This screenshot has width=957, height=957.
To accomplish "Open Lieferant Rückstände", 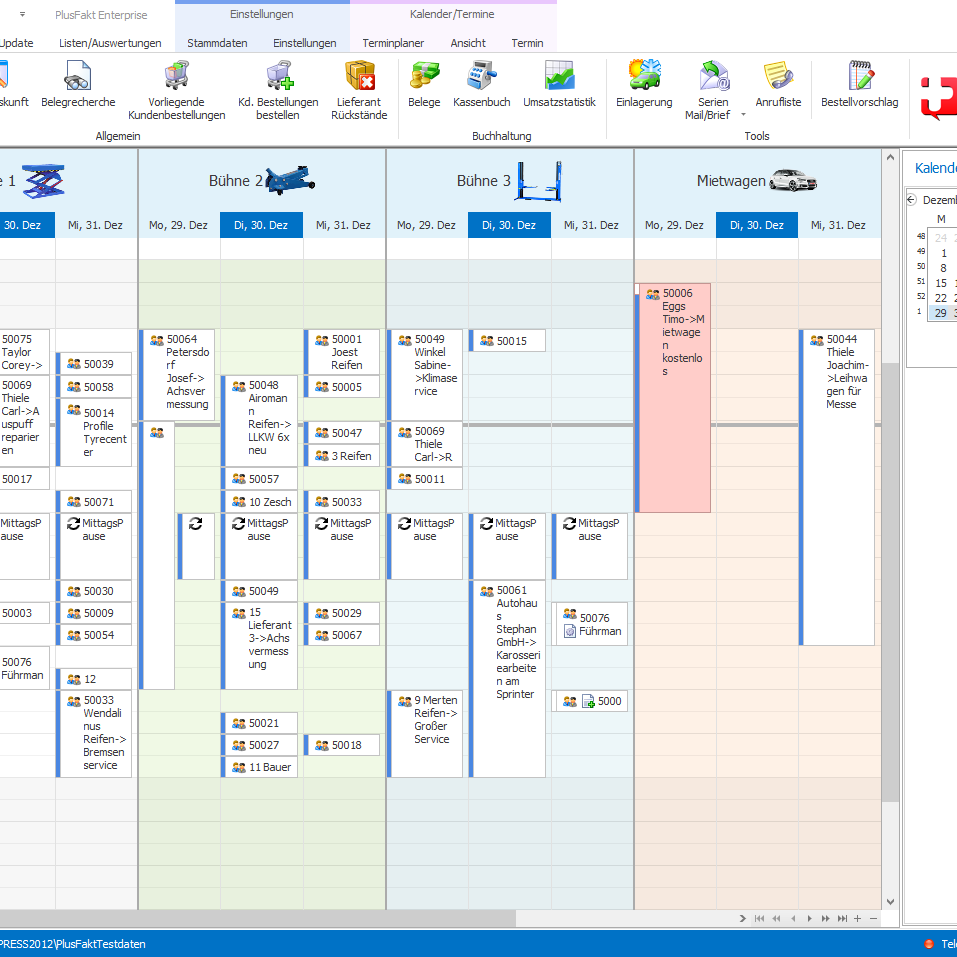I will coord(359,90).
